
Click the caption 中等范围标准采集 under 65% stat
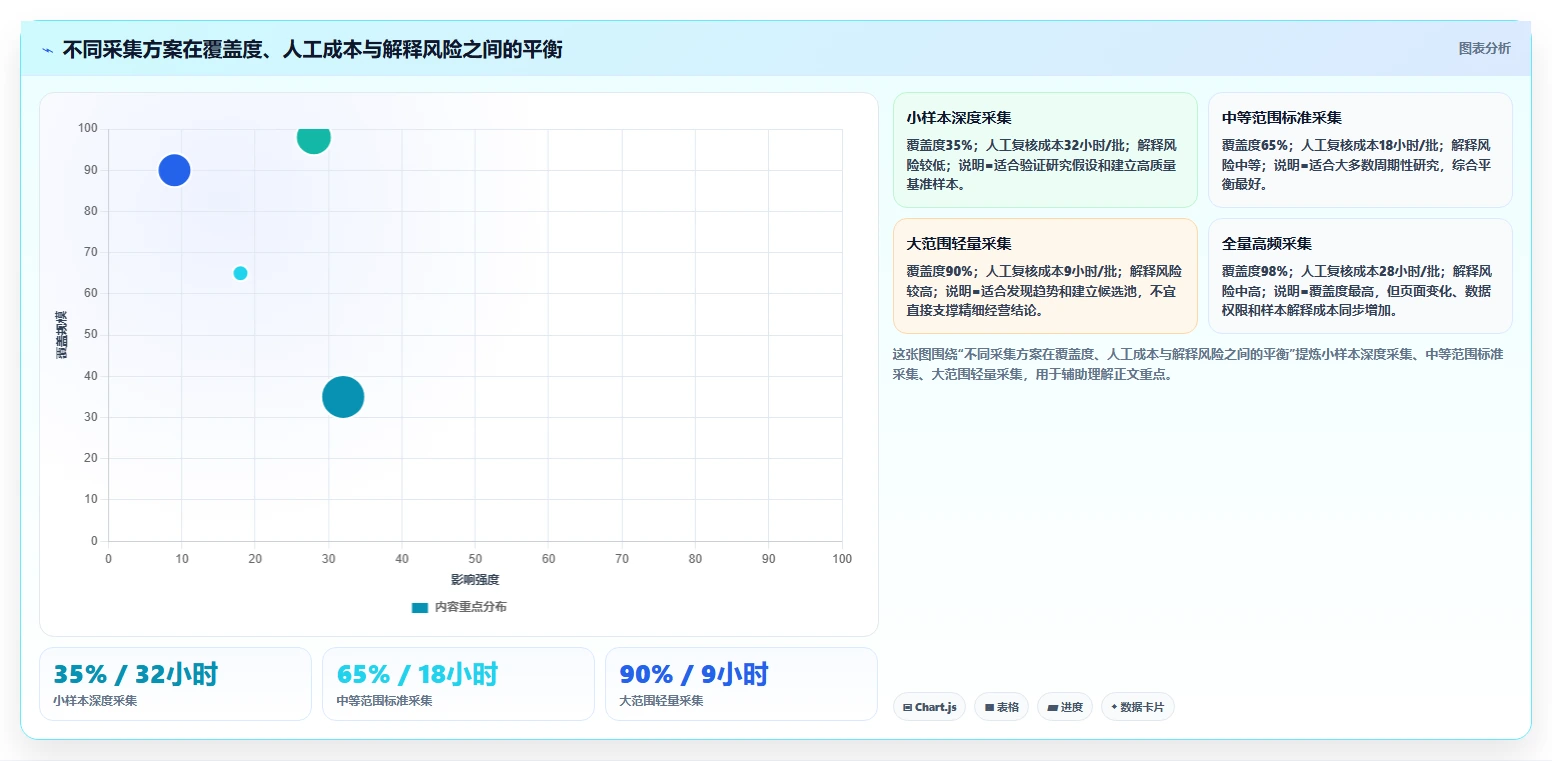click(x=385, y=701)
